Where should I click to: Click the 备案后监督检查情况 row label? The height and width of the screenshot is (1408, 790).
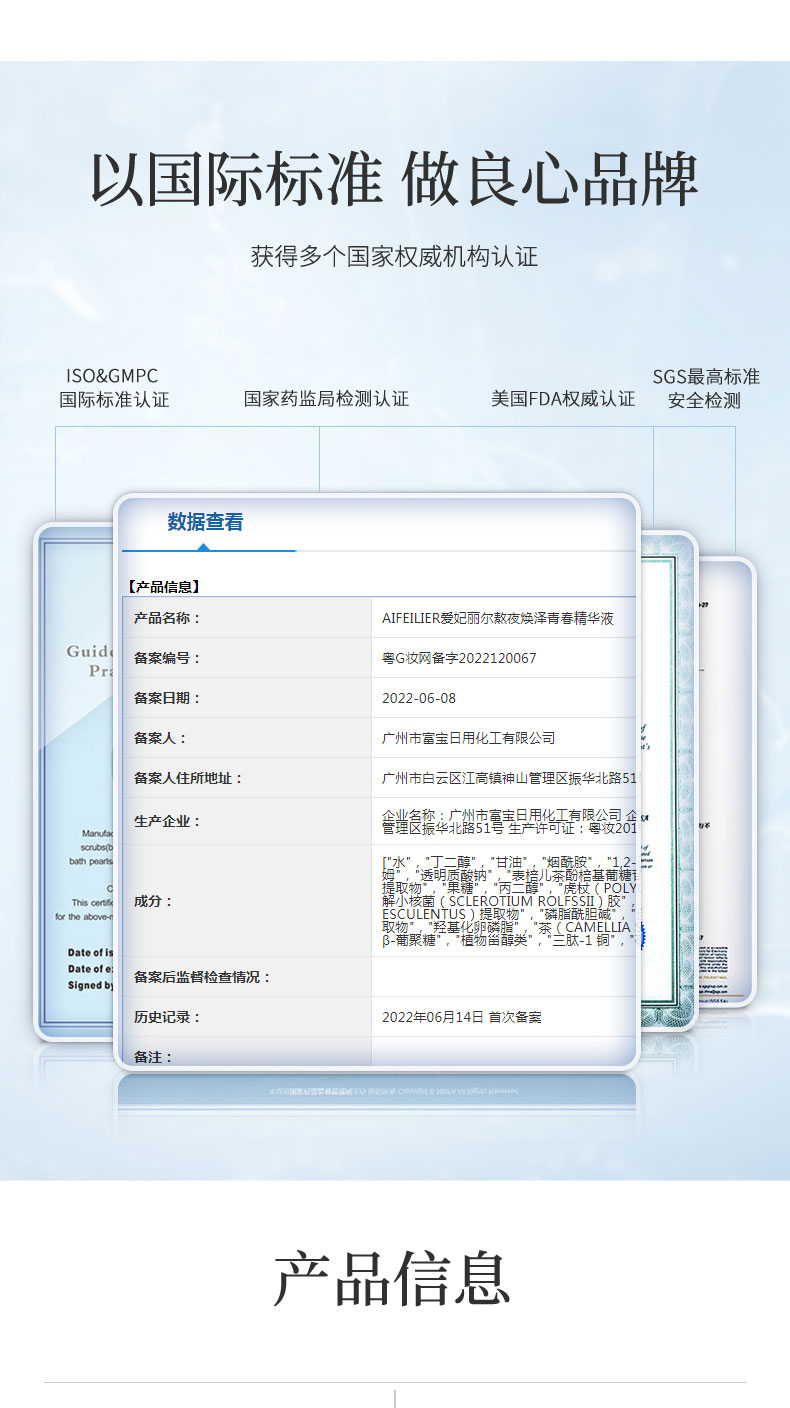[x=203, y=977]
